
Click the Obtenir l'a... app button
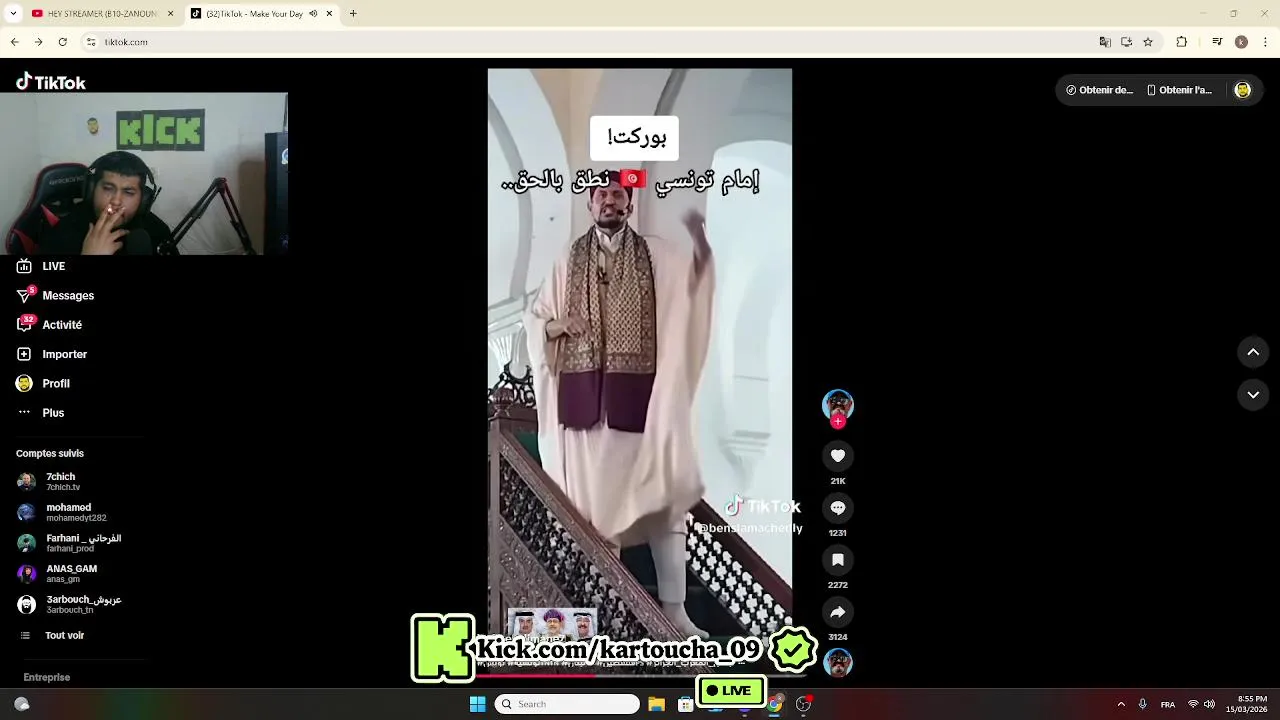point(1179,90)
